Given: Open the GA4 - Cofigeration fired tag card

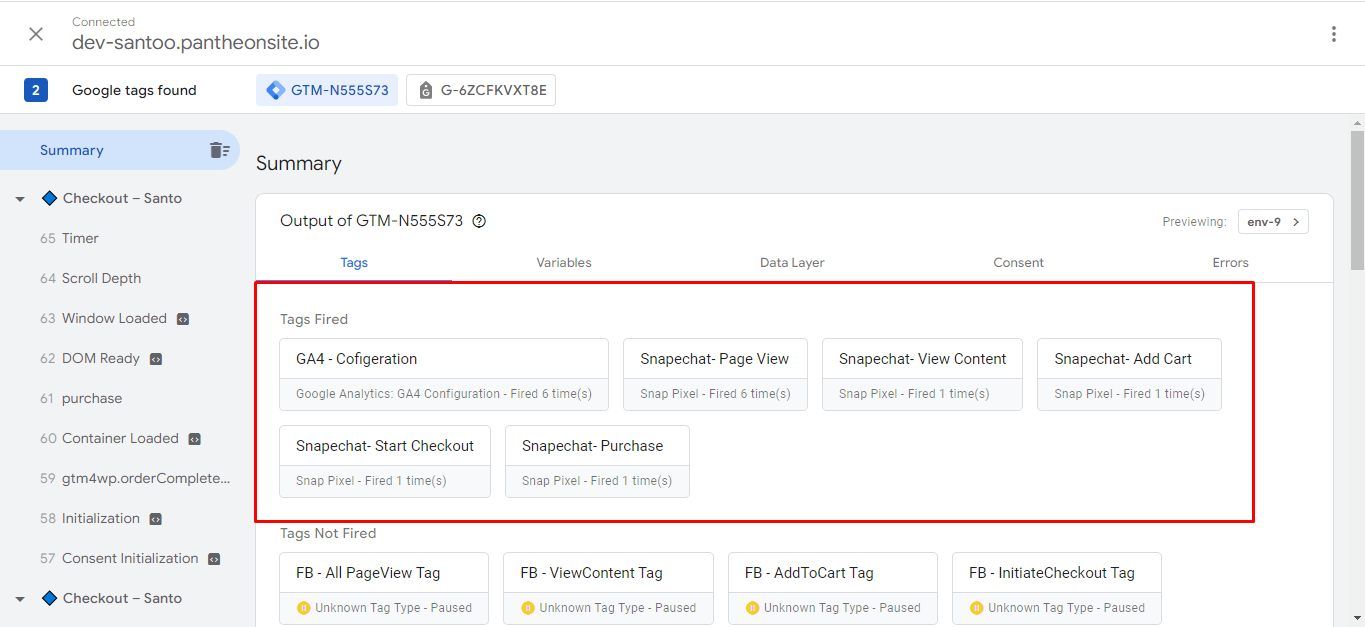Looking at the screenshot, I should (444, 374).
